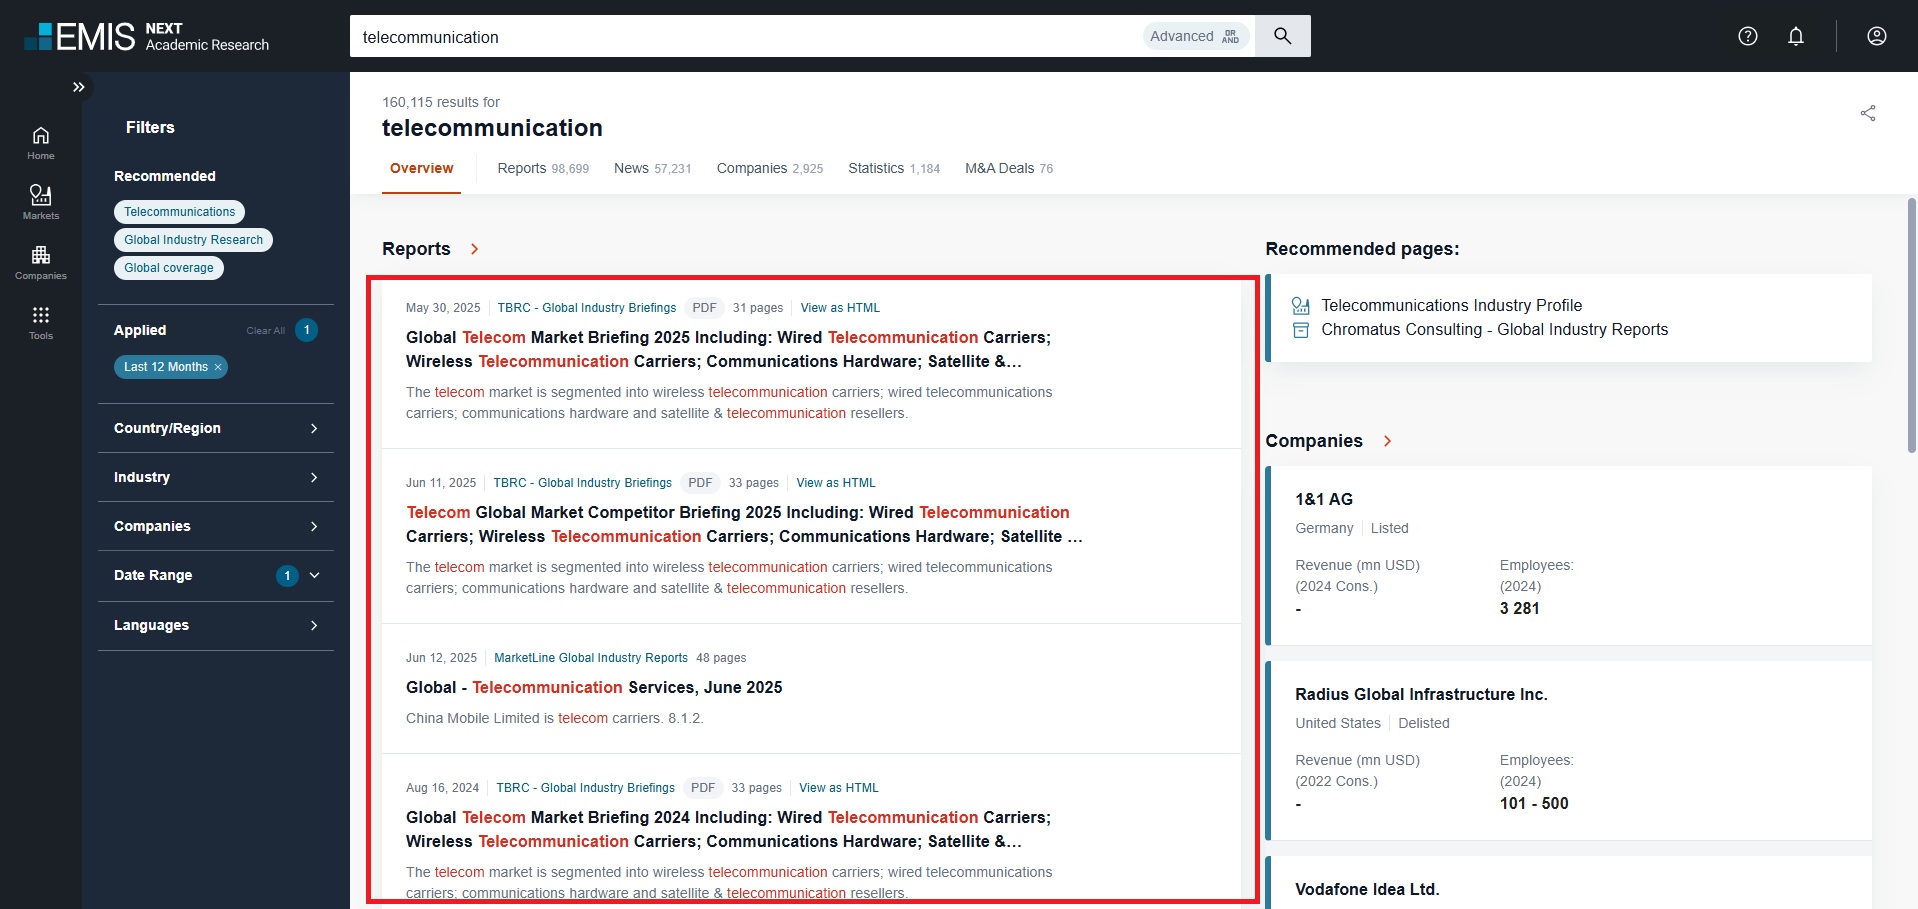This screenshot has height=909, width=1918.
Task: Expand the Country/Region filter
Action: click(215, 428)
